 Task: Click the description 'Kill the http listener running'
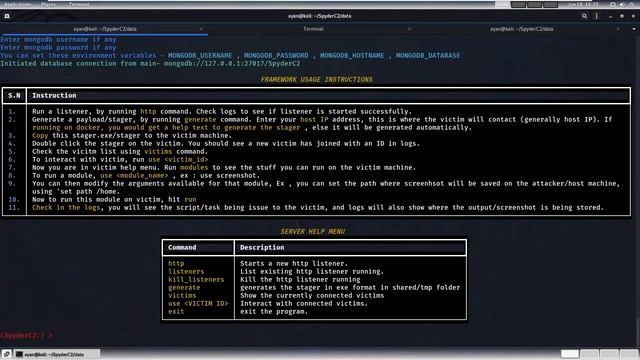click(x=300, y=279)
